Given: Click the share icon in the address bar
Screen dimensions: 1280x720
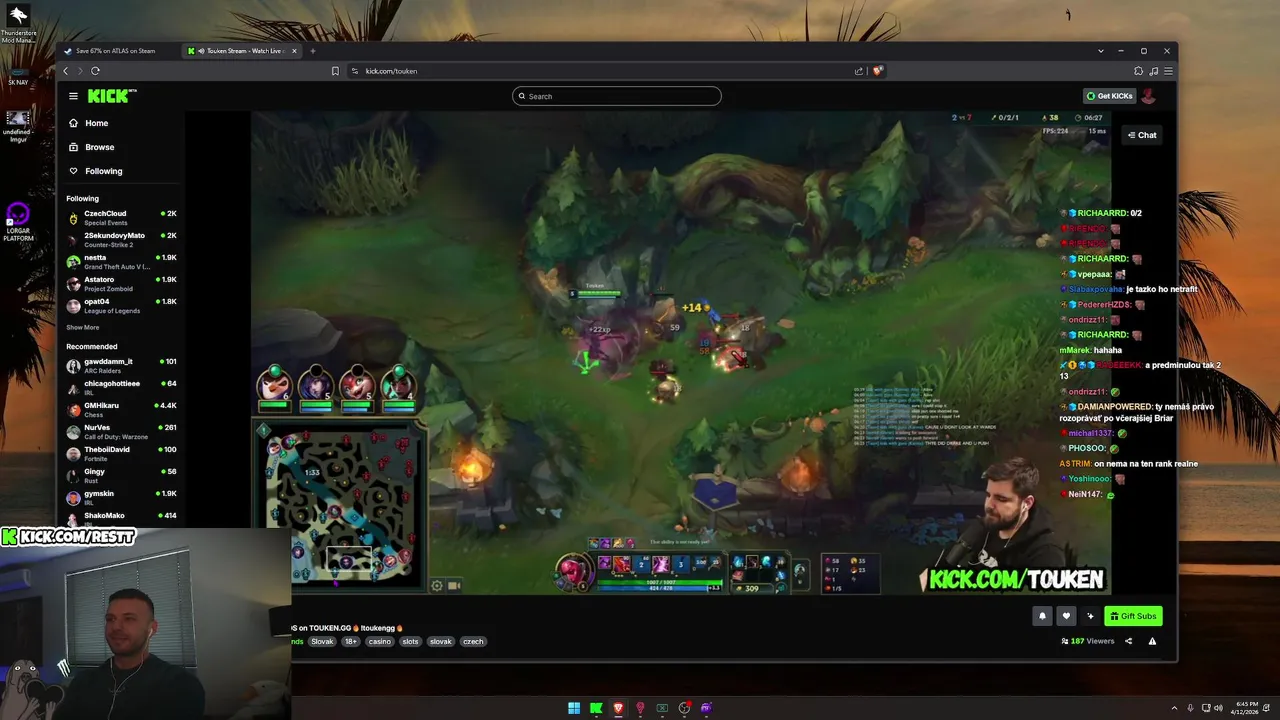Looking at the screenshot, I should (x=858, y=71).
